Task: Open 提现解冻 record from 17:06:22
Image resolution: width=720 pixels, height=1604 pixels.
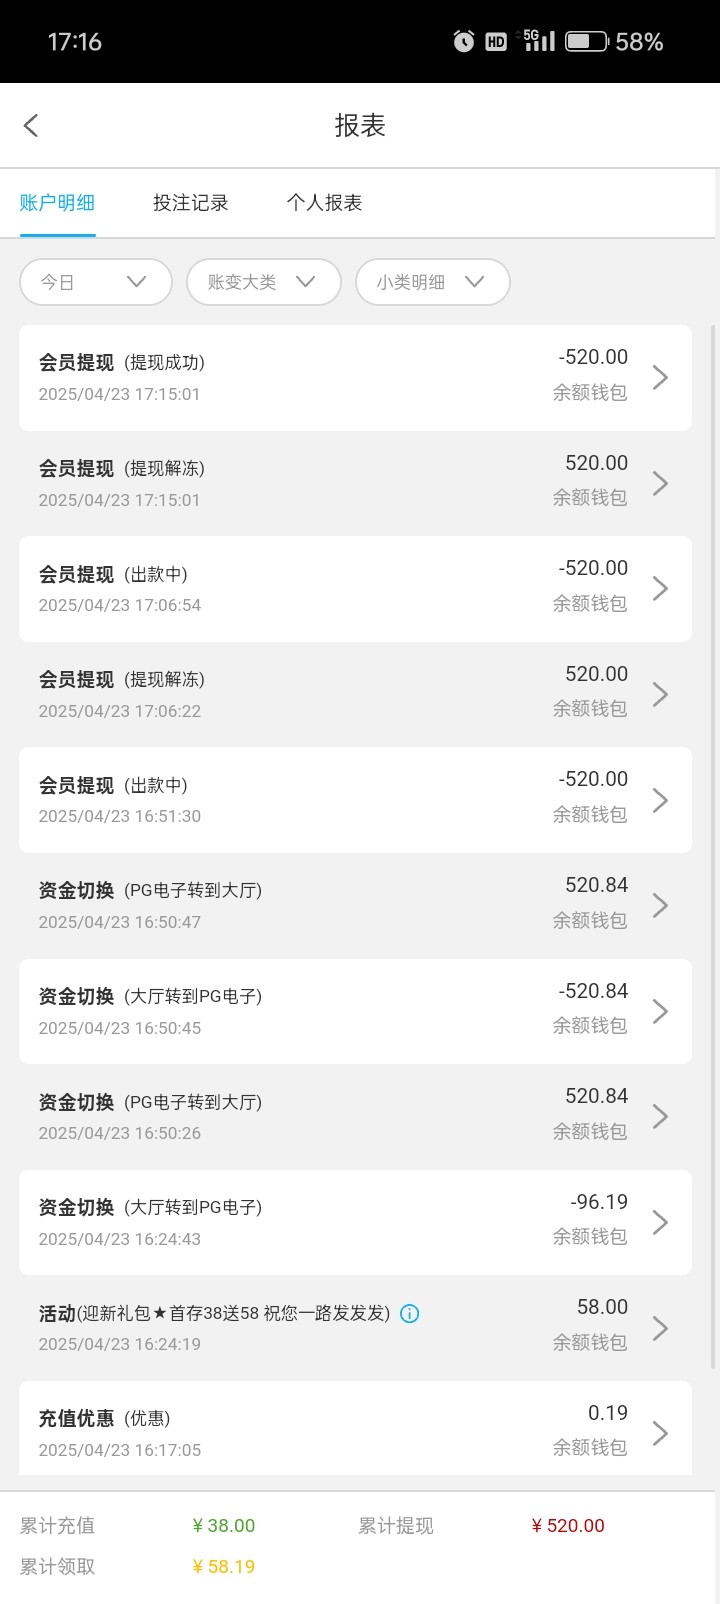Action: [355, 694]
